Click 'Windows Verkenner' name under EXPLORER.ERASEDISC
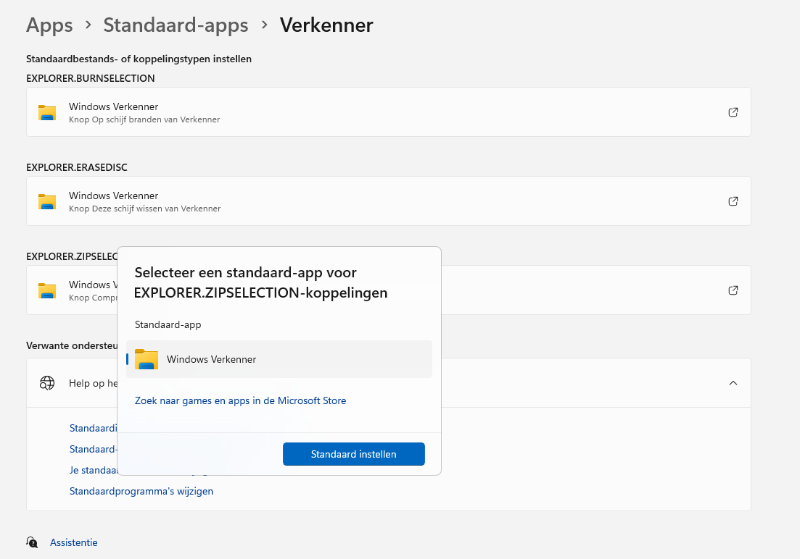This screenshot has width=800, height=559. 113,196
